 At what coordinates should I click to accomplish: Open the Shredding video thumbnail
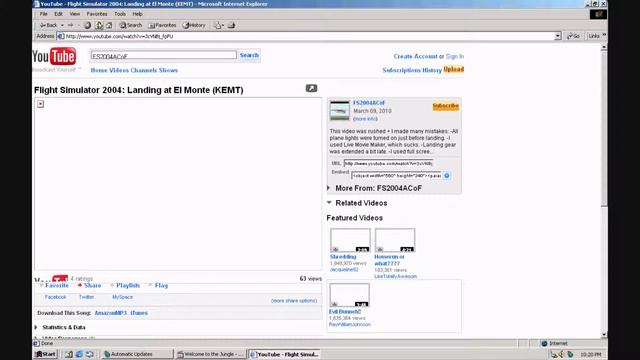[350, 240]
